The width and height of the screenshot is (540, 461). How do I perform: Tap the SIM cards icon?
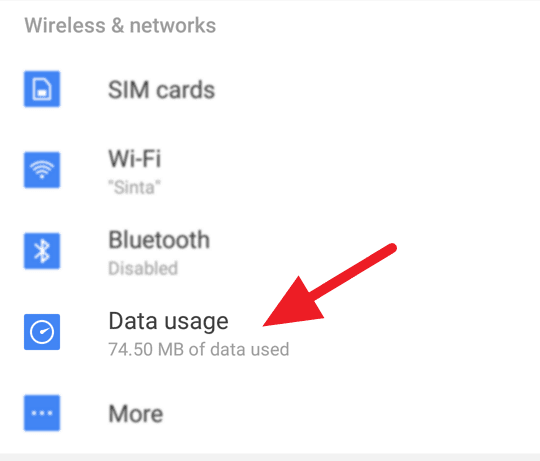pos(42,89)
